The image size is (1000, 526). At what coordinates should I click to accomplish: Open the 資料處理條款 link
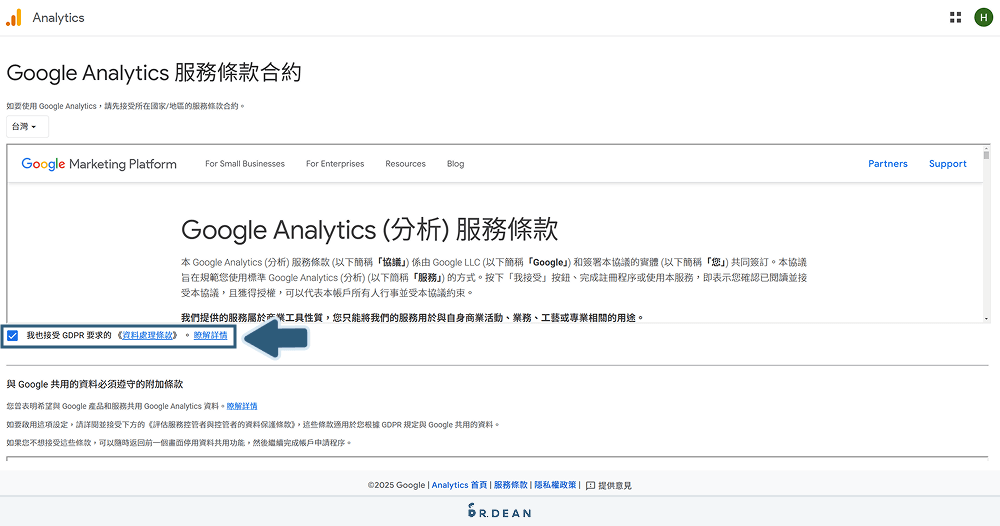[x=147, y=335]
